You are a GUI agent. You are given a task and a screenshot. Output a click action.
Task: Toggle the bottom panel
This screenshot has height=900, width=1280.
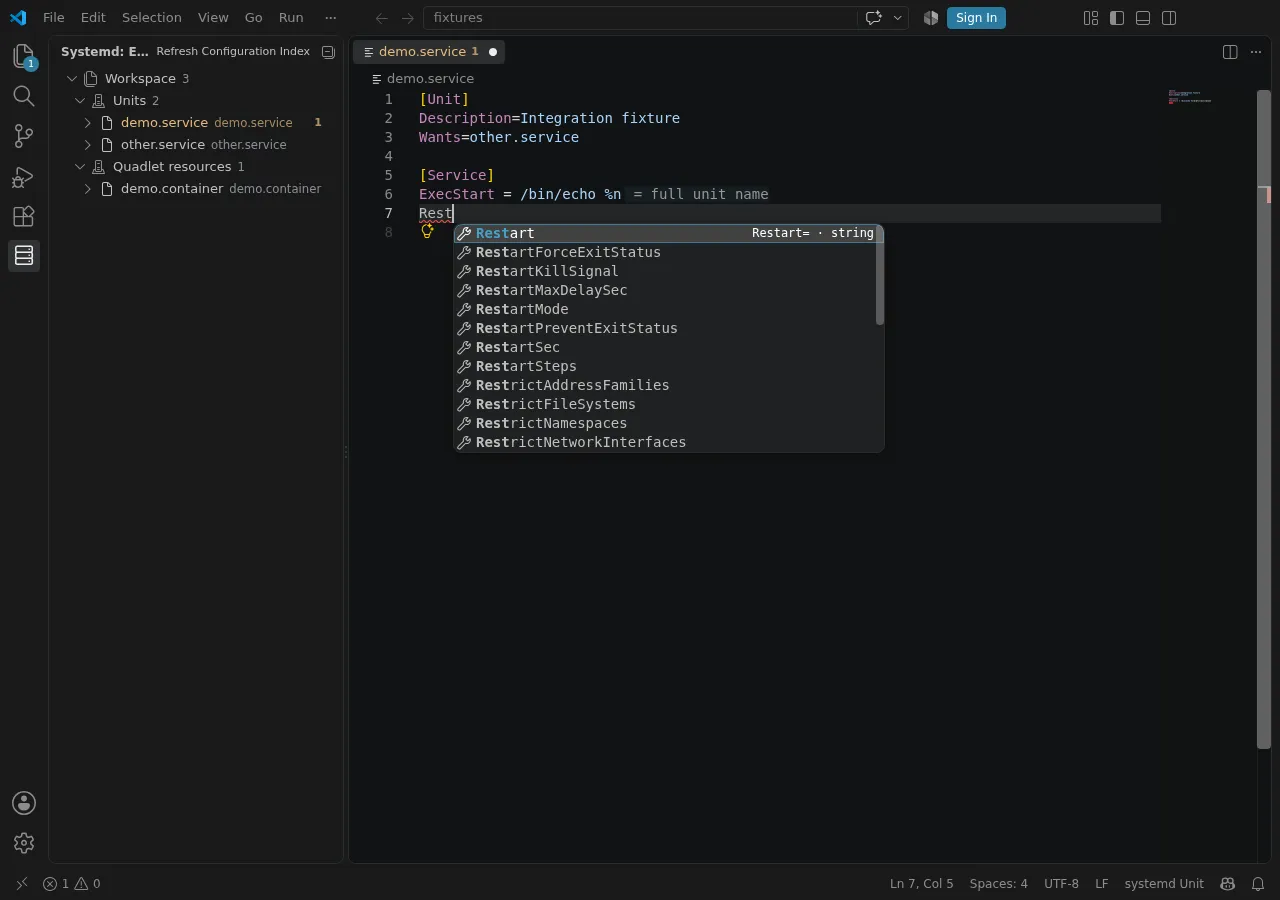click(x=1143, y=18)
